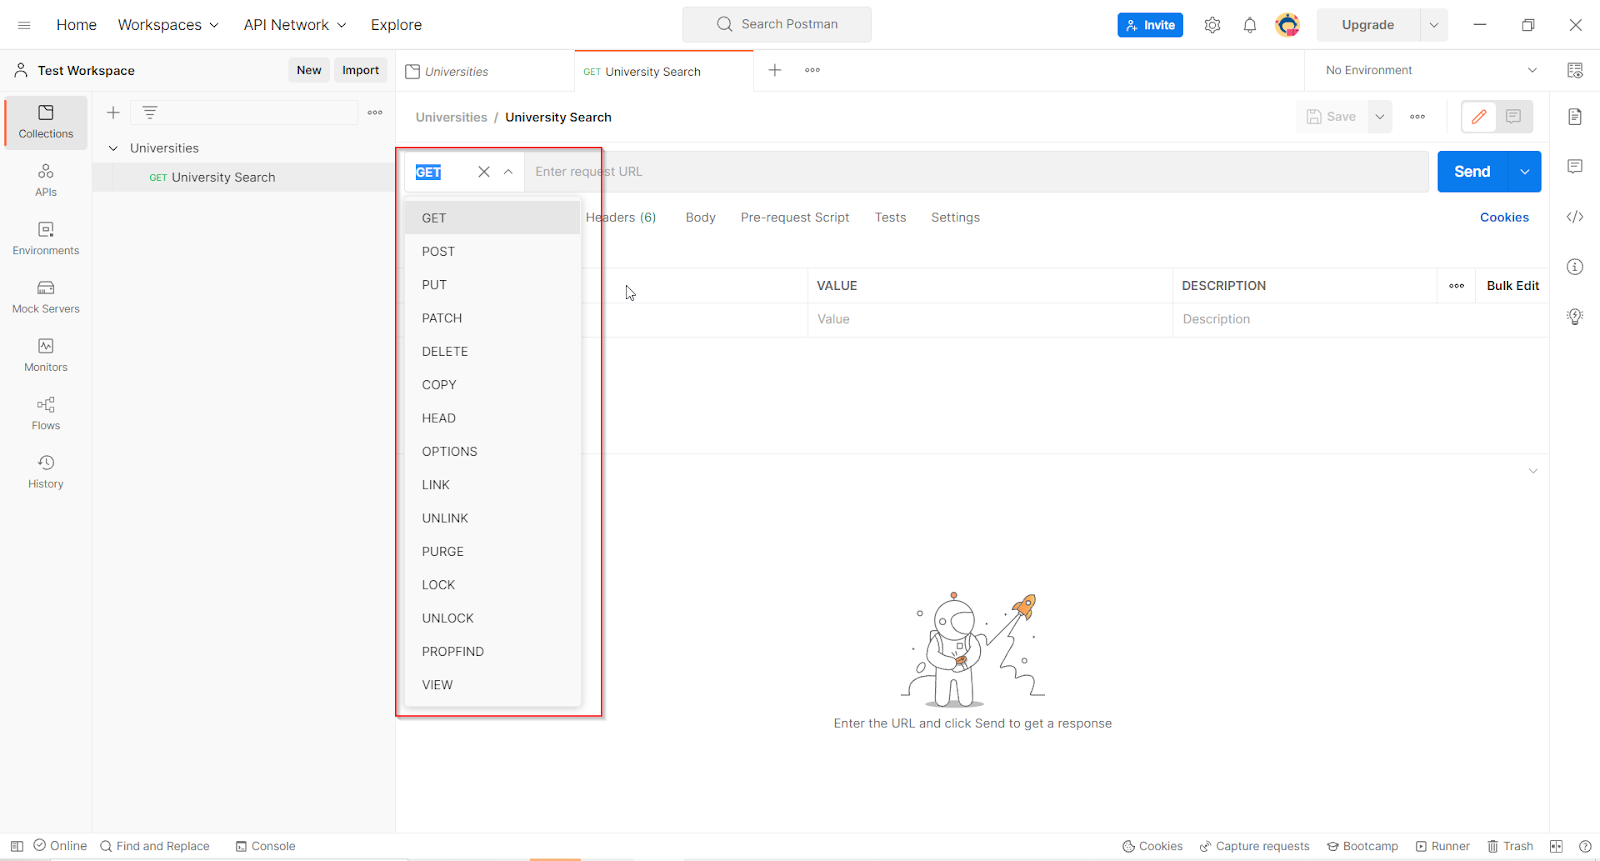Click the Import button
This screenshot has width=1600, height=861.
(x=360, y=70)
